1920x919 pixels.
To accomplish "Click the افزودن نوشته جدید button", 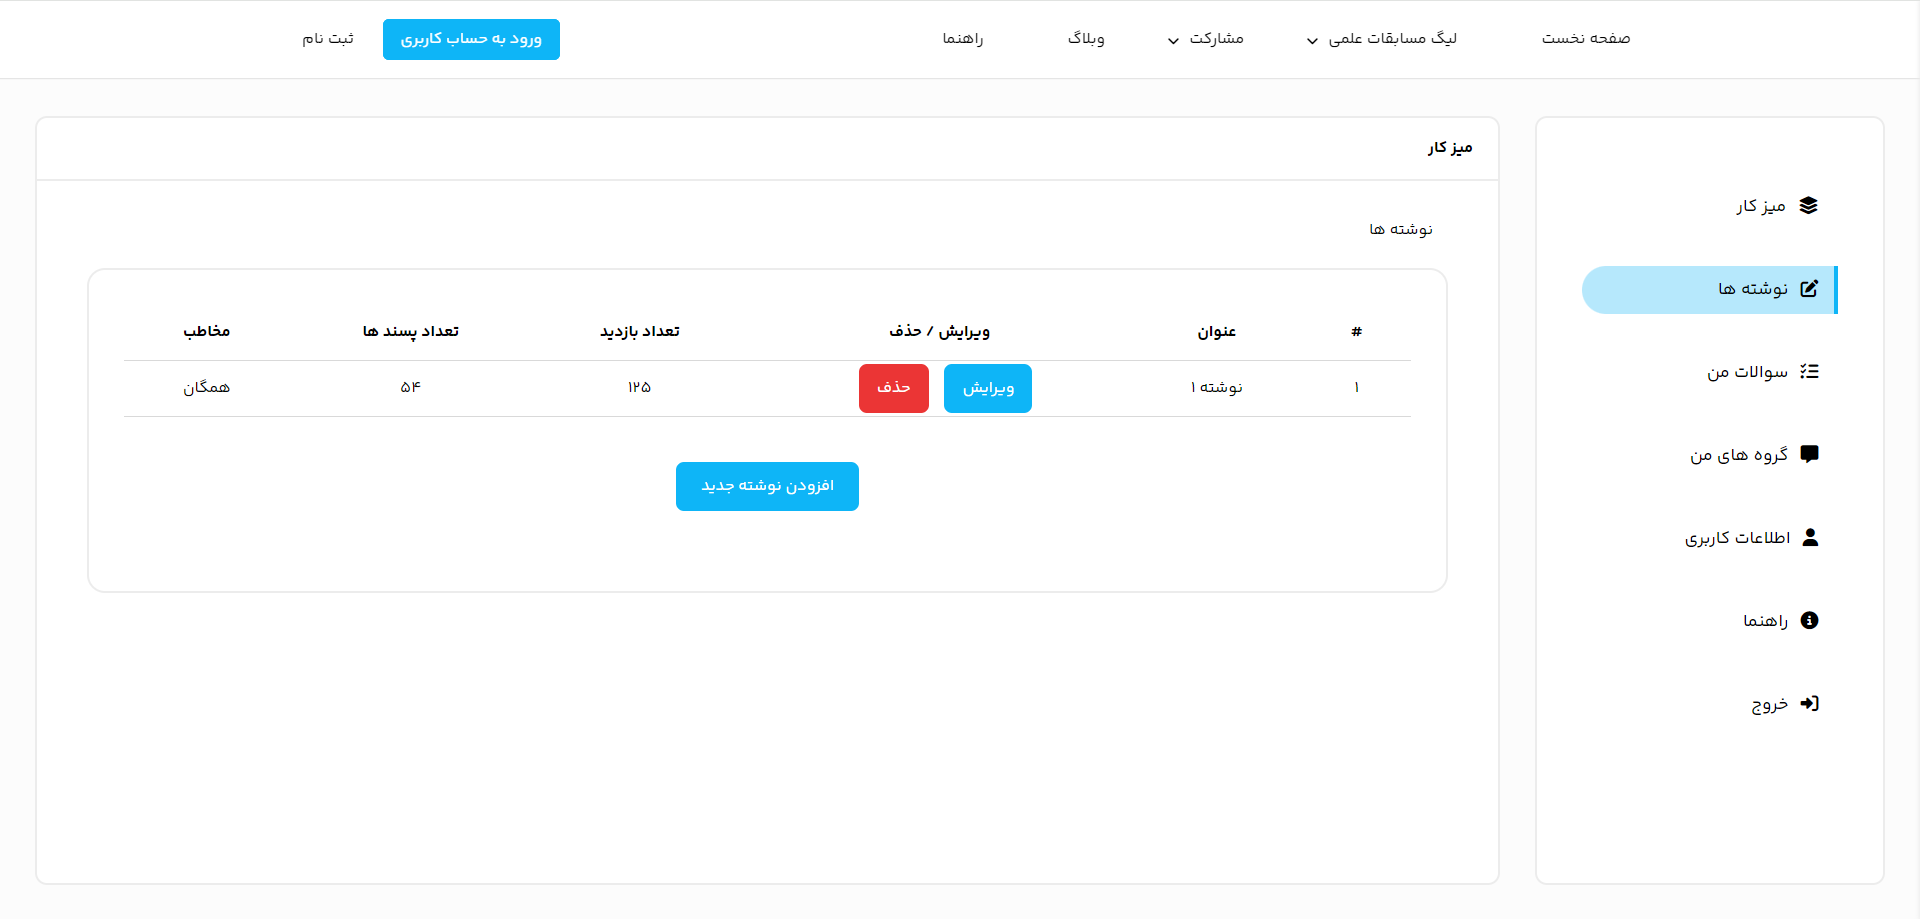I will 767,486.
